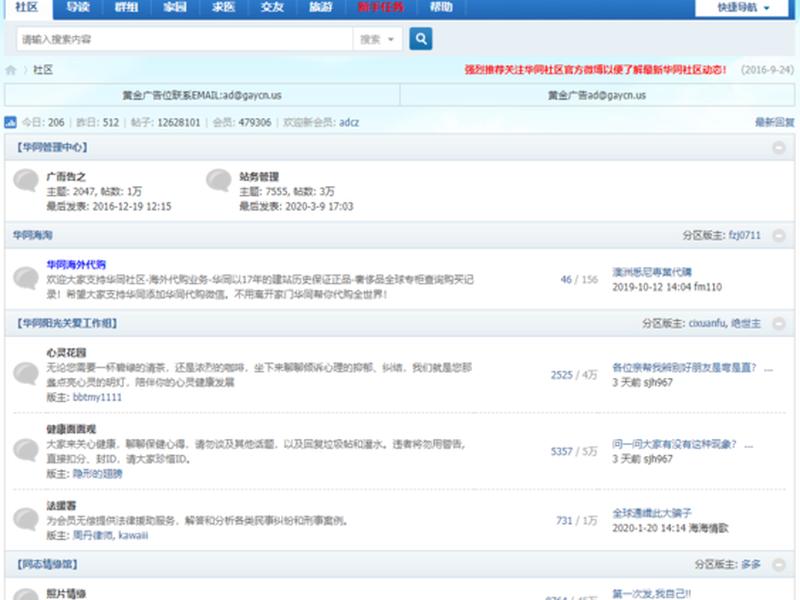Open the red 新手任务 nav tab

[381, 7]
